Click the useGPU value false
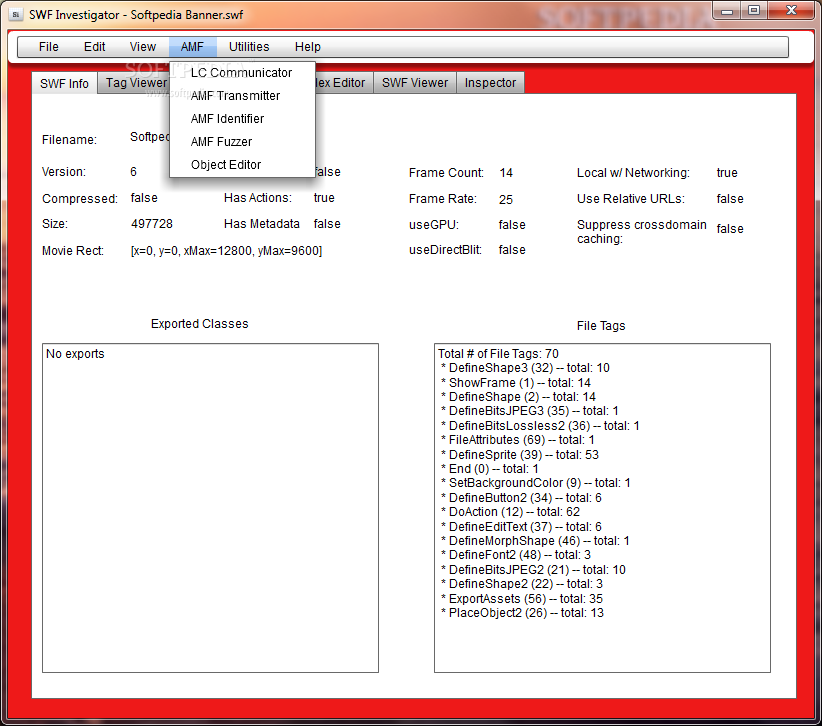822x726 pixels. [512, 225]
